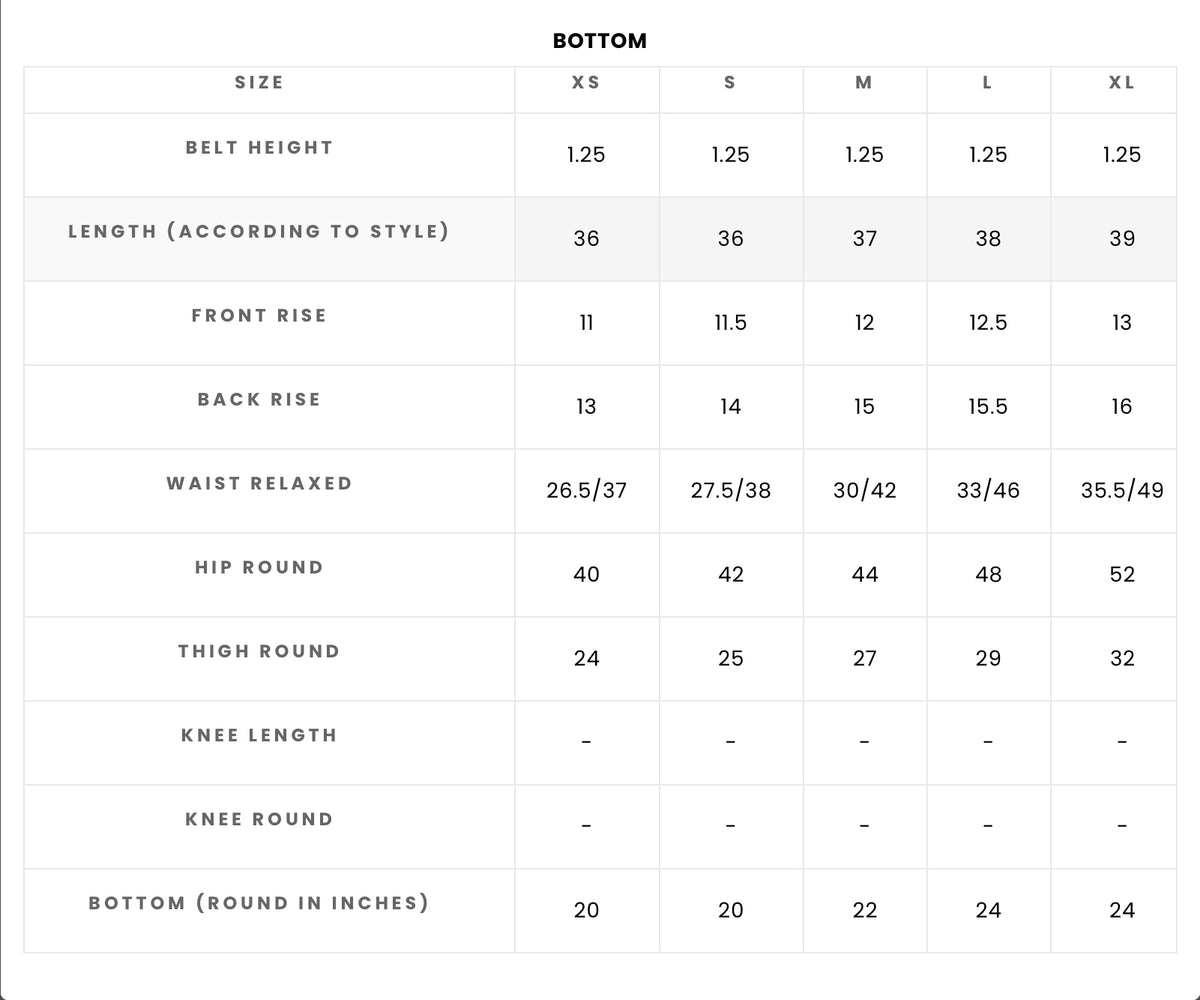Screen dimensions: 1200x1000
Task: Click the HIP ROUND row label
Action: pyautogui.click(x=259, y=567)
